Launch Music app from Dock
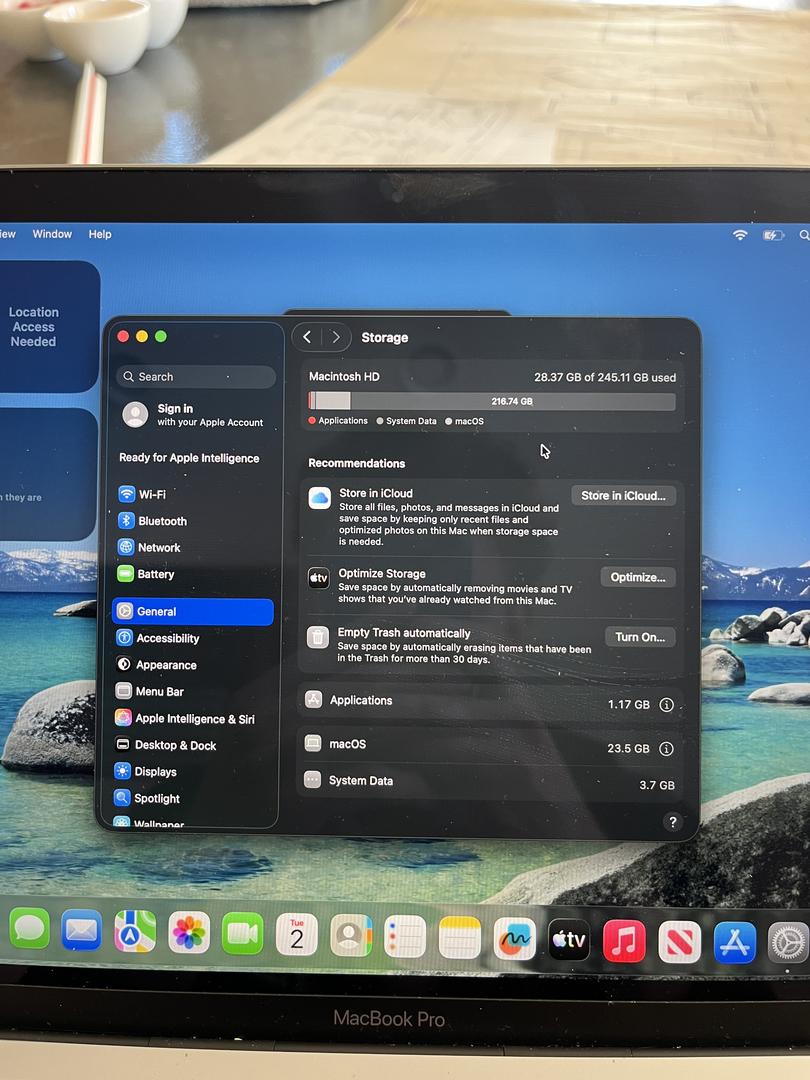 point(624,941)
